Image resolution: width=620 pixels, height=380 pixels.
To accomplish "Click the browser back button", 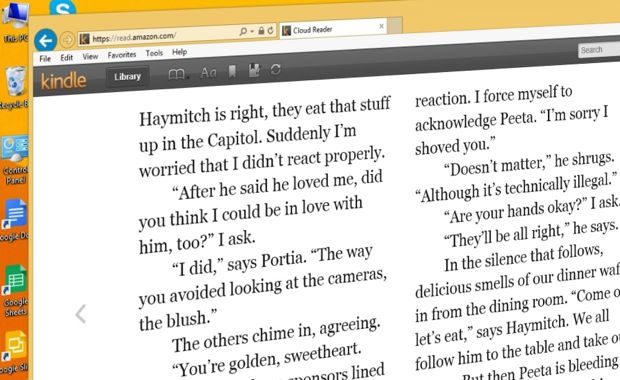I will [45, 41].
